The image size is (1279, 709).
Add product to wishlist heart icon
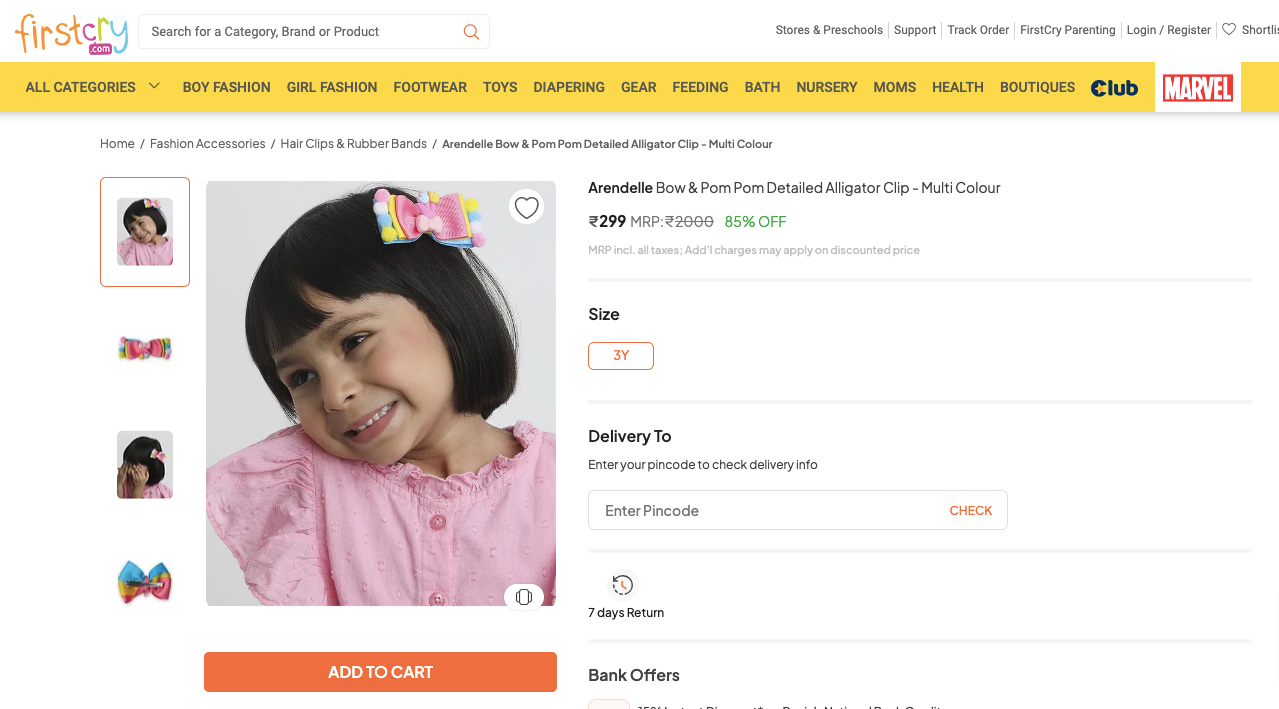coord(526,207)
